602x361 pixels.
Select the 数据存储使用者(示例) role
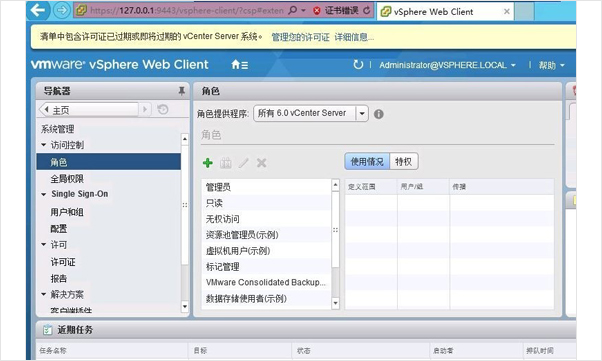(266, 298)
